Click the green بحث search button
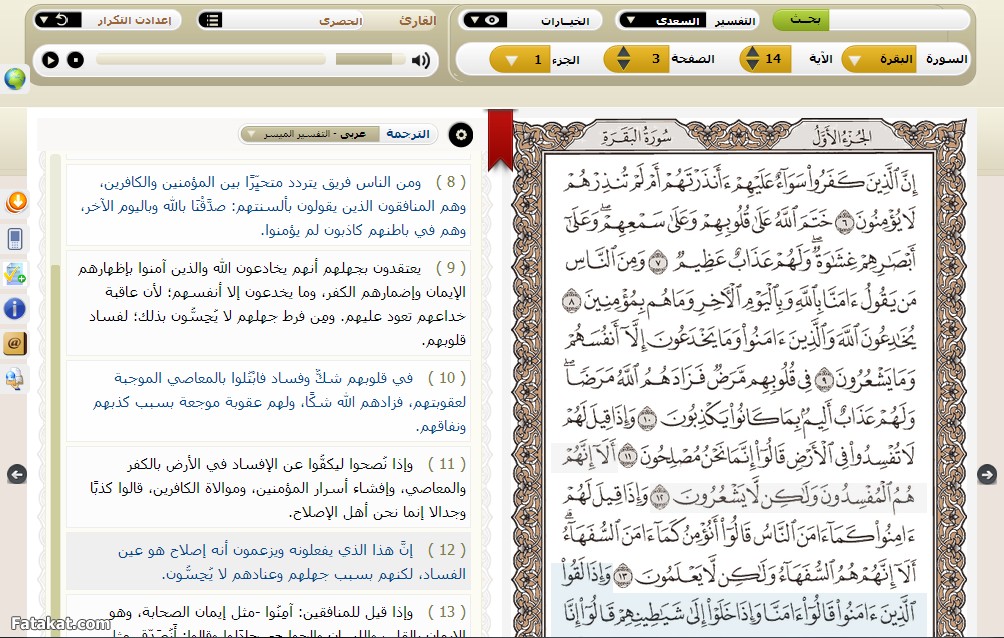 (800, 21)
